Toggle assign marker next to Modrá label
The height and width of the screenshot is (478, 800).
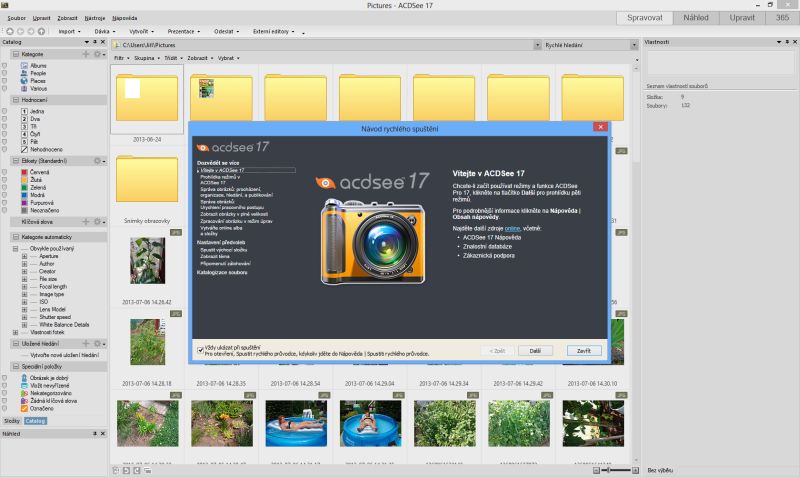tap(5, 195)
